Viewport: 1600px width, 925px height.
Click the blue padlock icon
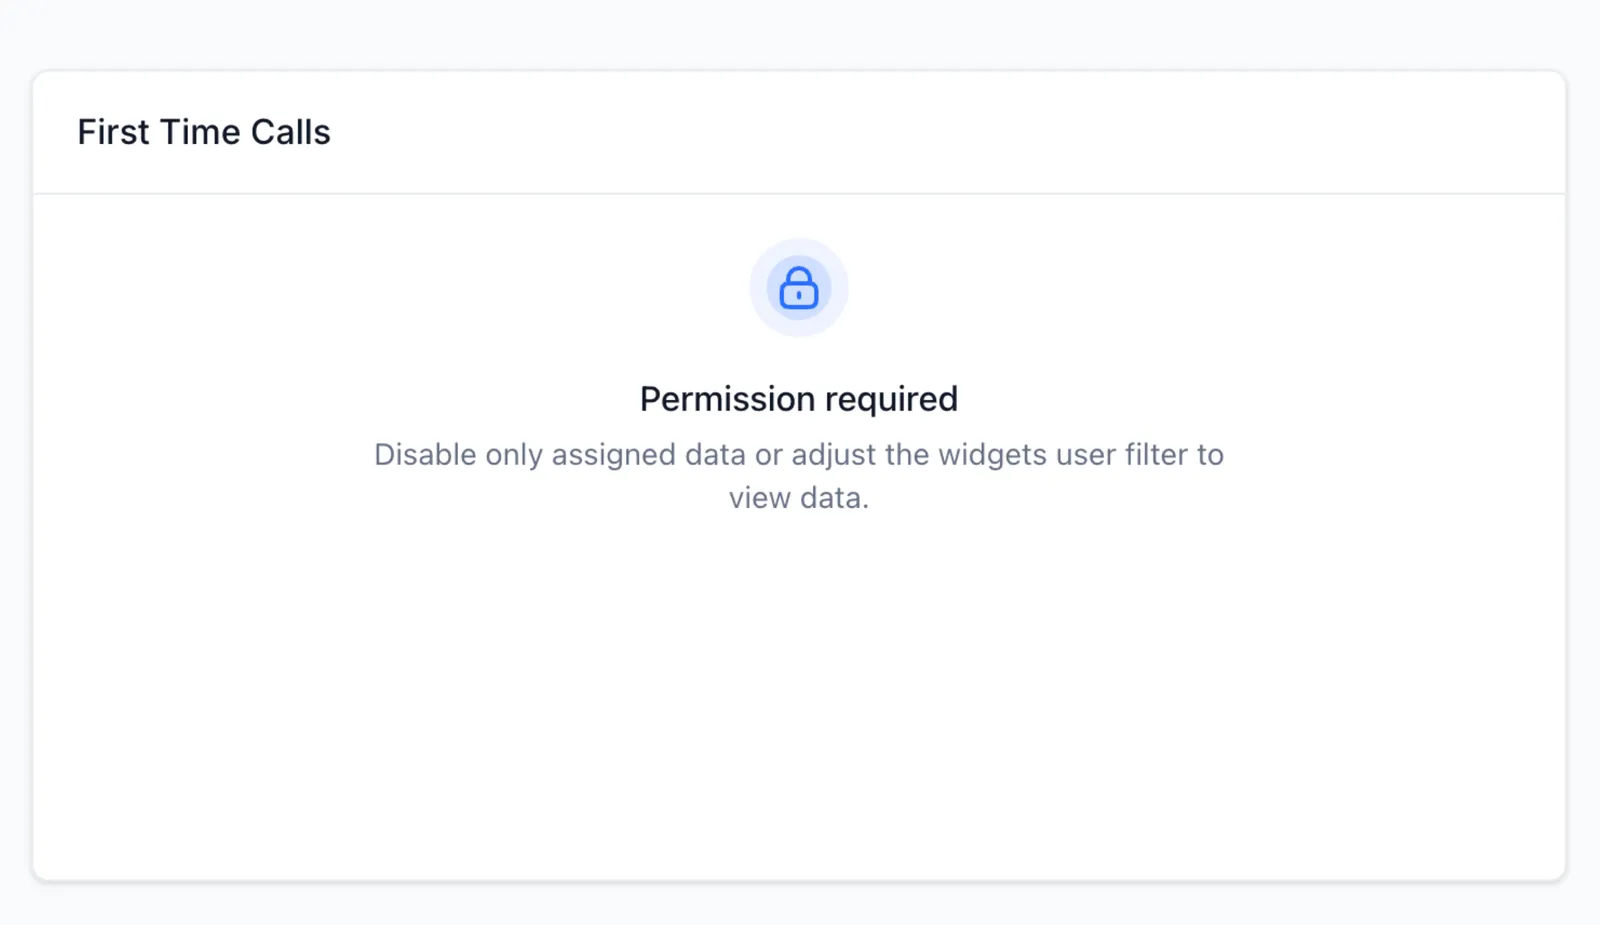[x=799, y=288]
